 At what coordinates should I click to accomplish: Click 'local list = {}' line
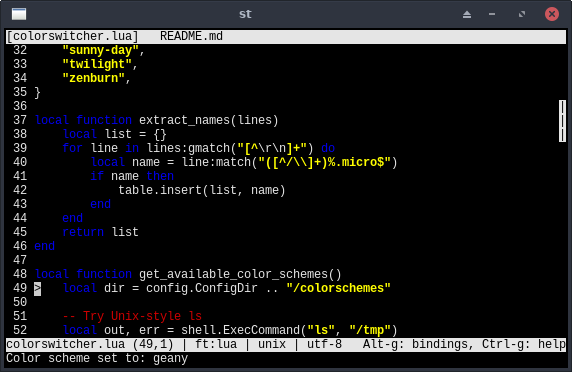click(115, 134)
